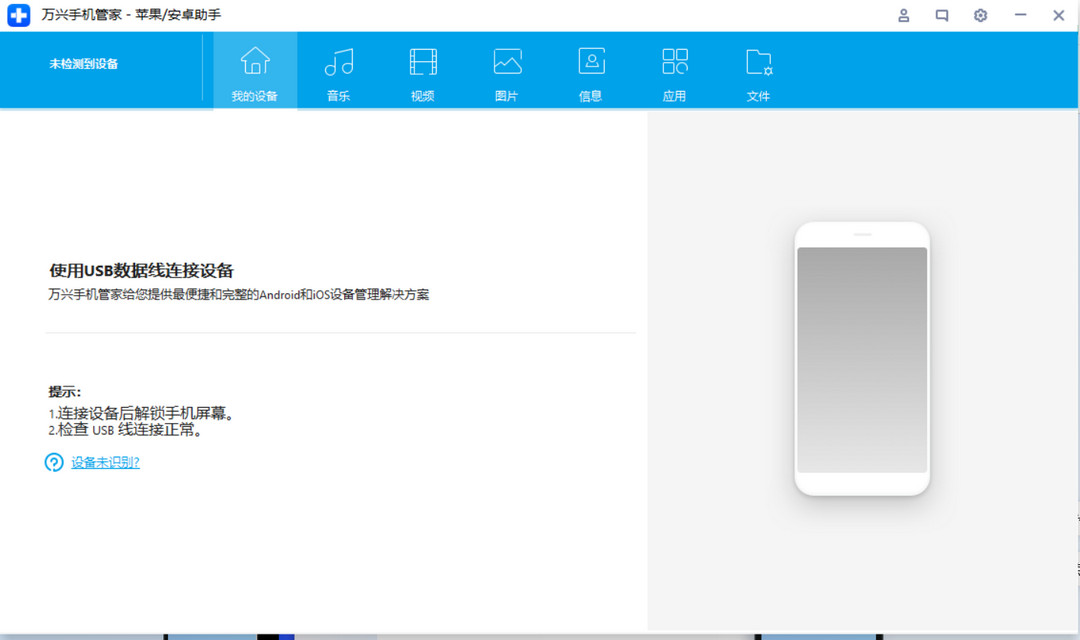Open the settings gear icon
The height and width of the screenshot is (640, 1080).
[980, 15]
